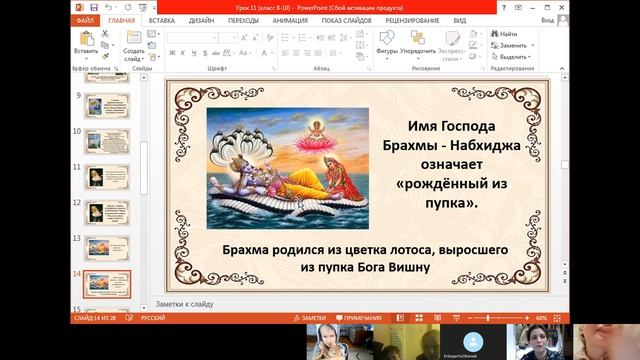
Task: Switch to the ПОКАЗ СЛАЙДОВ tab
Action: (x=346, y=20)
